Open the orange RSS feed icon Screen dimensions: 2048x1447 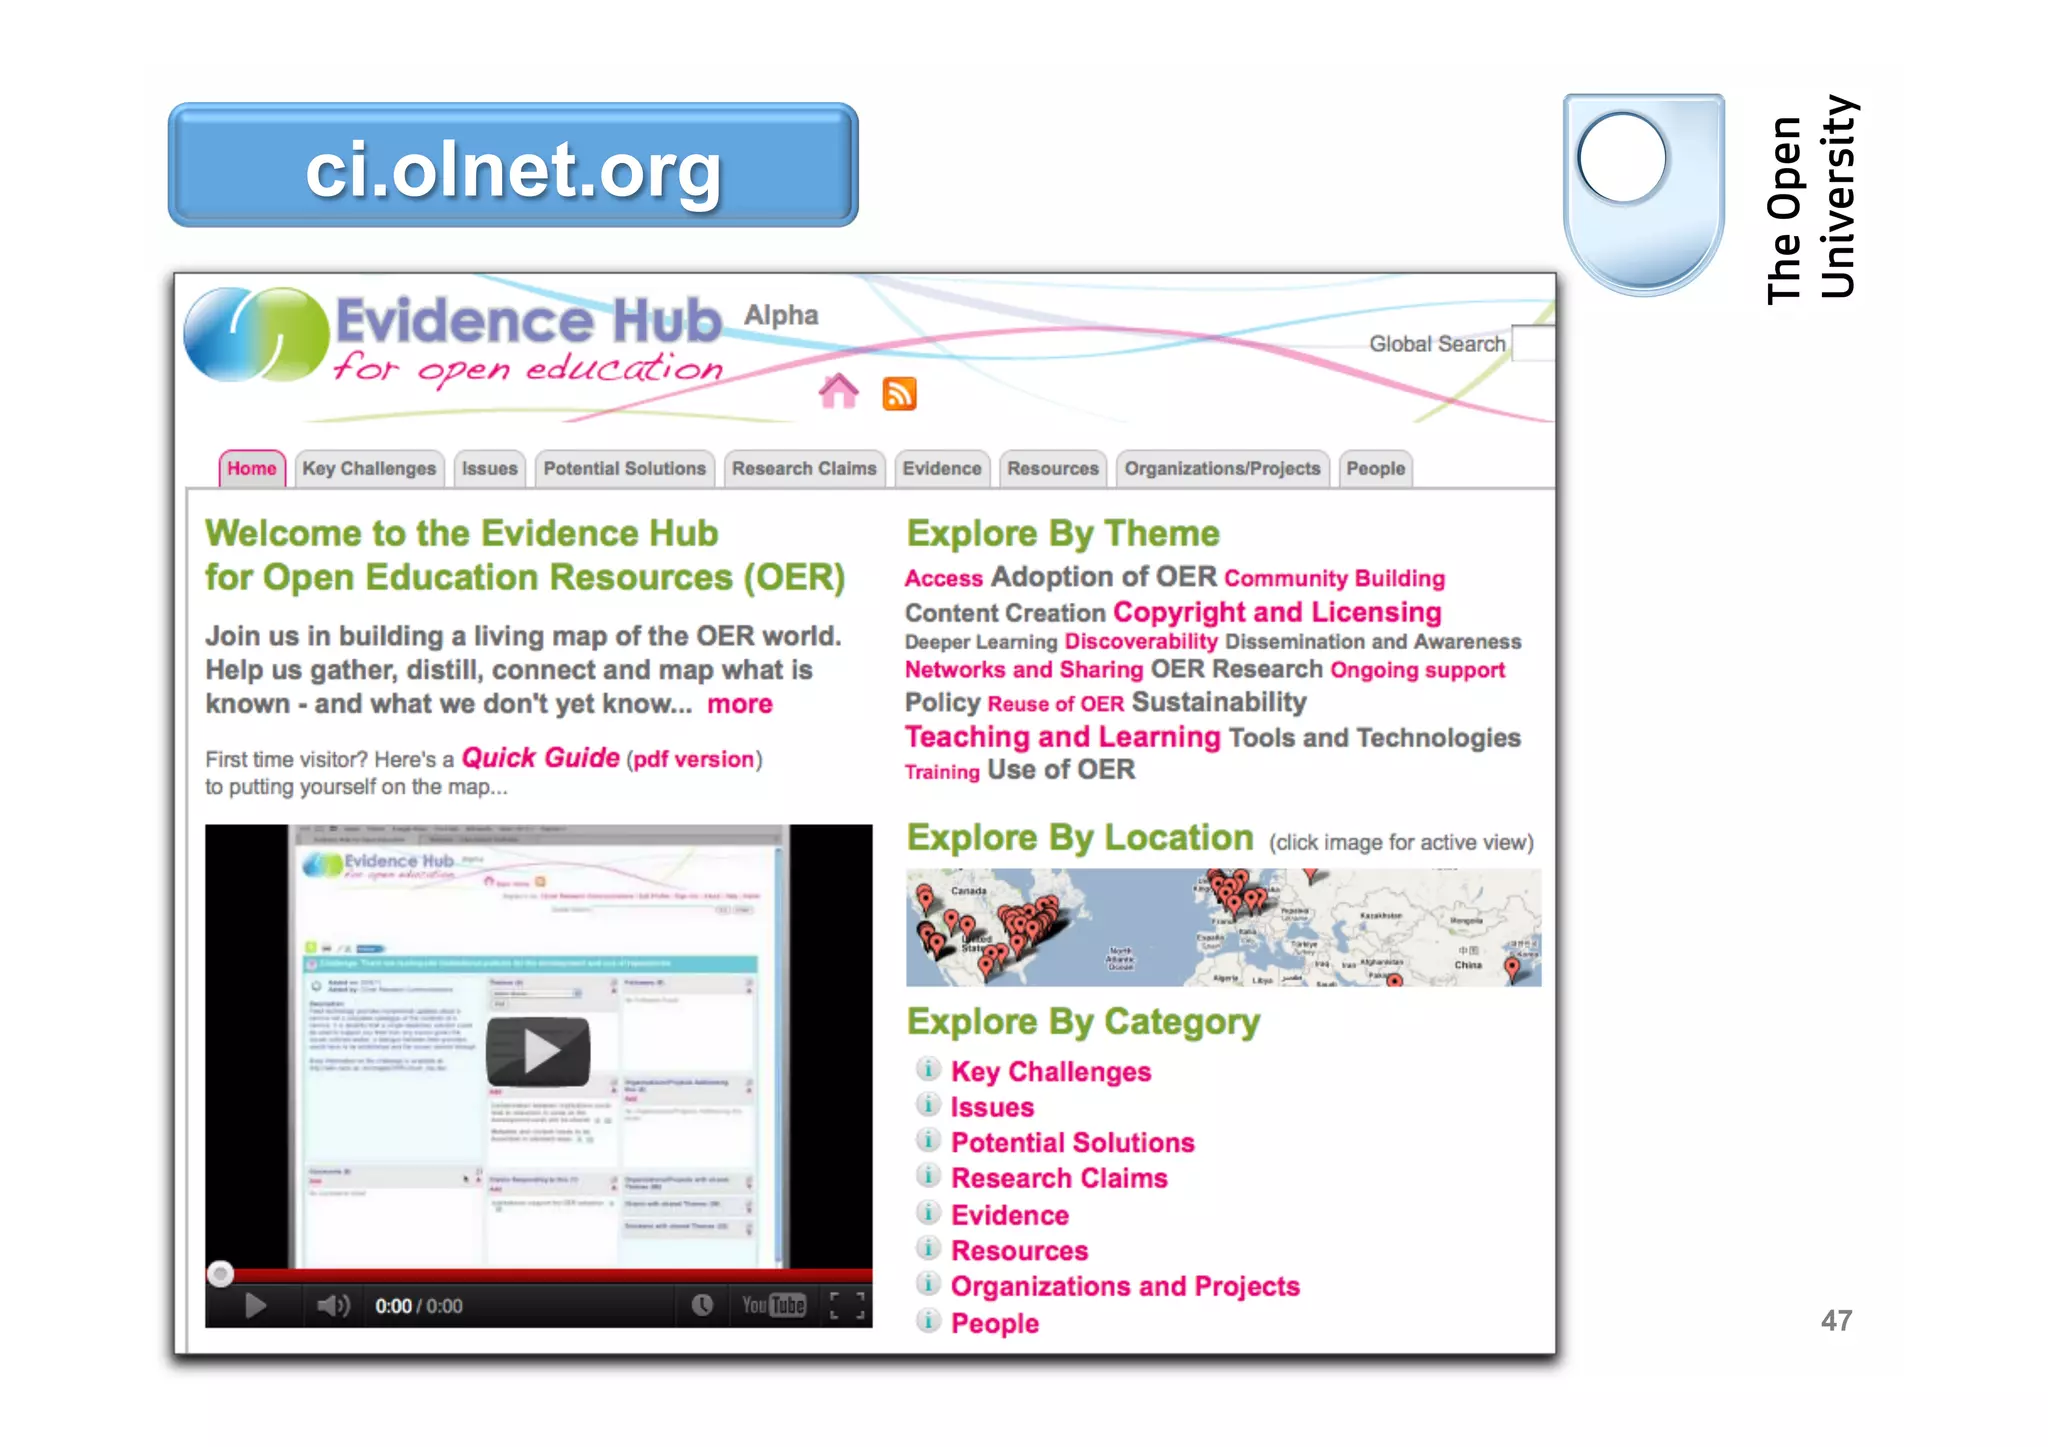click(x=899, y=393)
